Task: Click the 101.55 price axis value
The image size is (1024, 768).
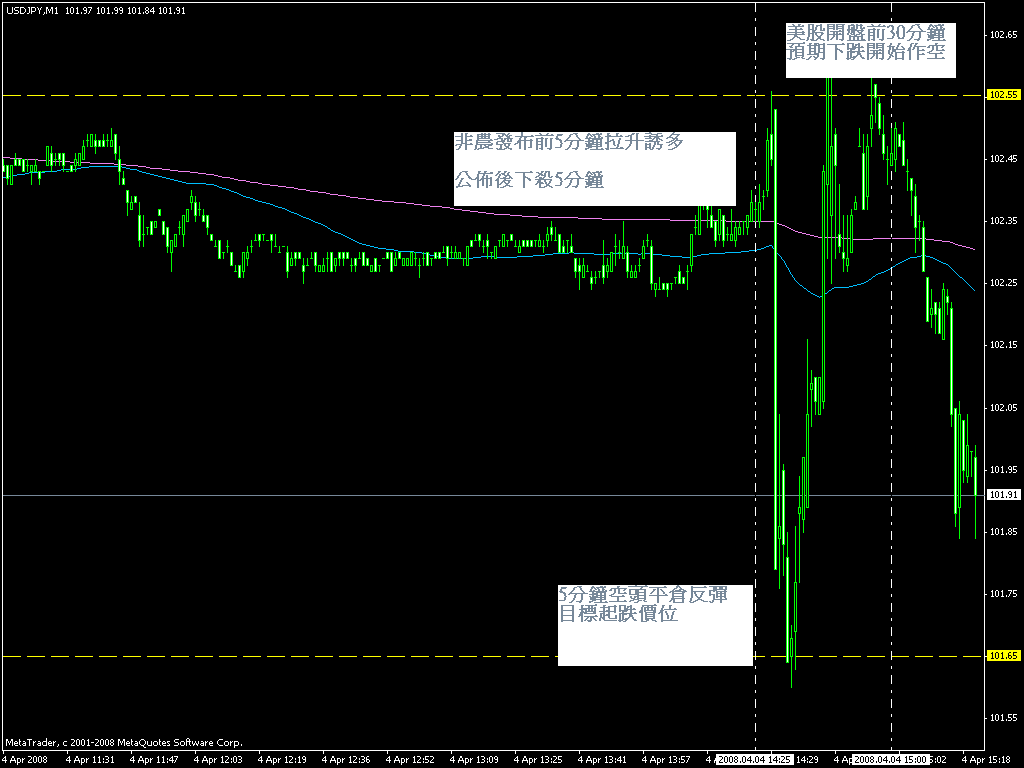Action: click(x=1004, y=718)
